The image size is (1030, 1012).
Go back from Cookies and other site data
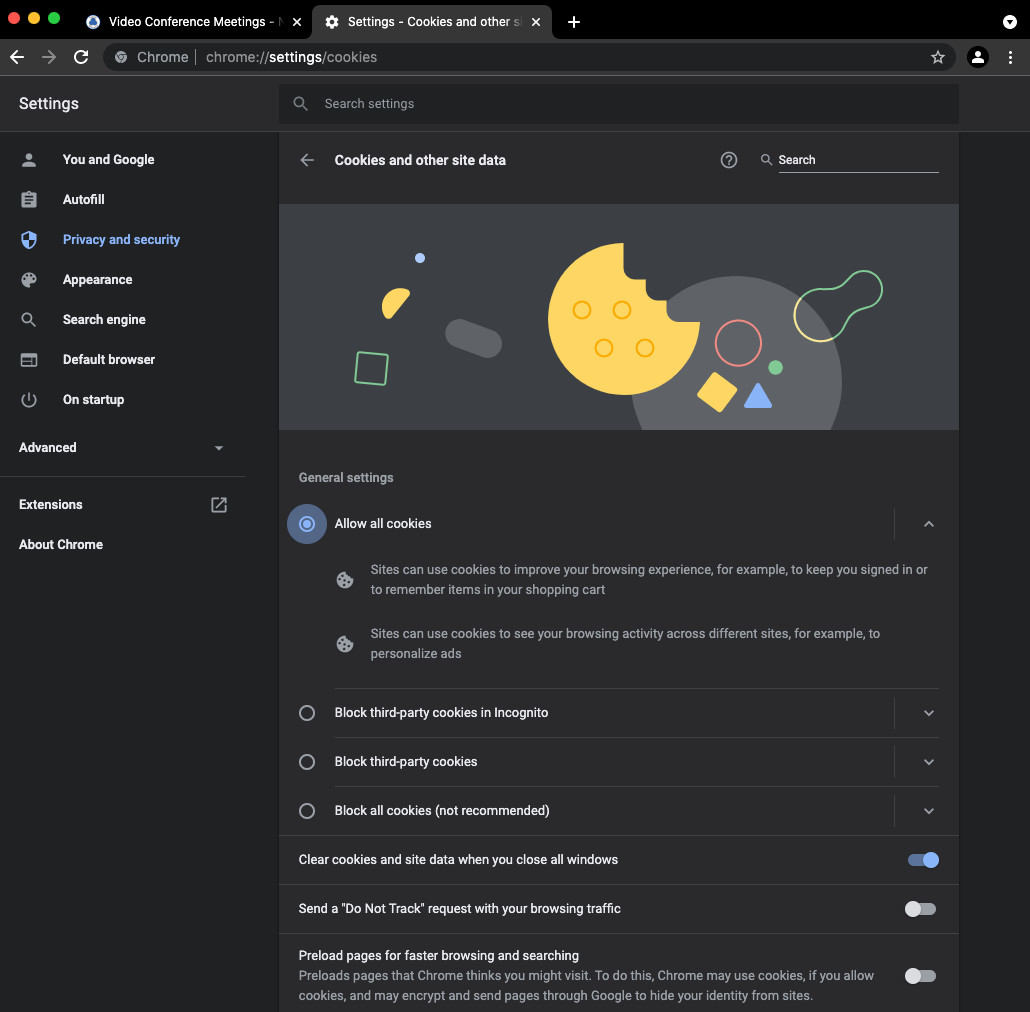307,160
